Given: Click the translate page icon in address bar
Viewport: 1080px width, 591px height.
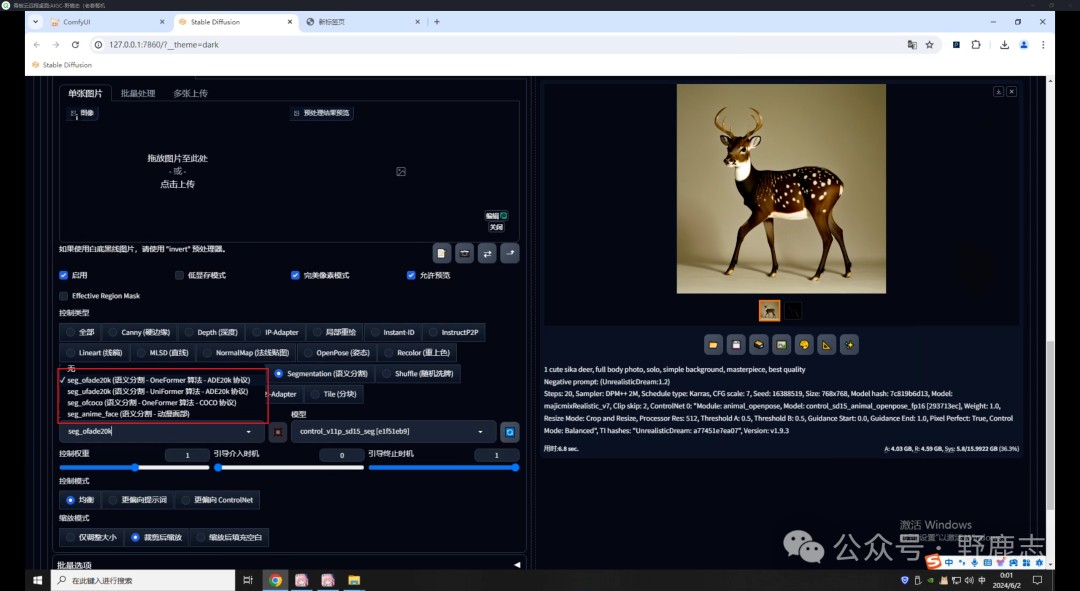Looking at the screenshot, I should (912, 45).
